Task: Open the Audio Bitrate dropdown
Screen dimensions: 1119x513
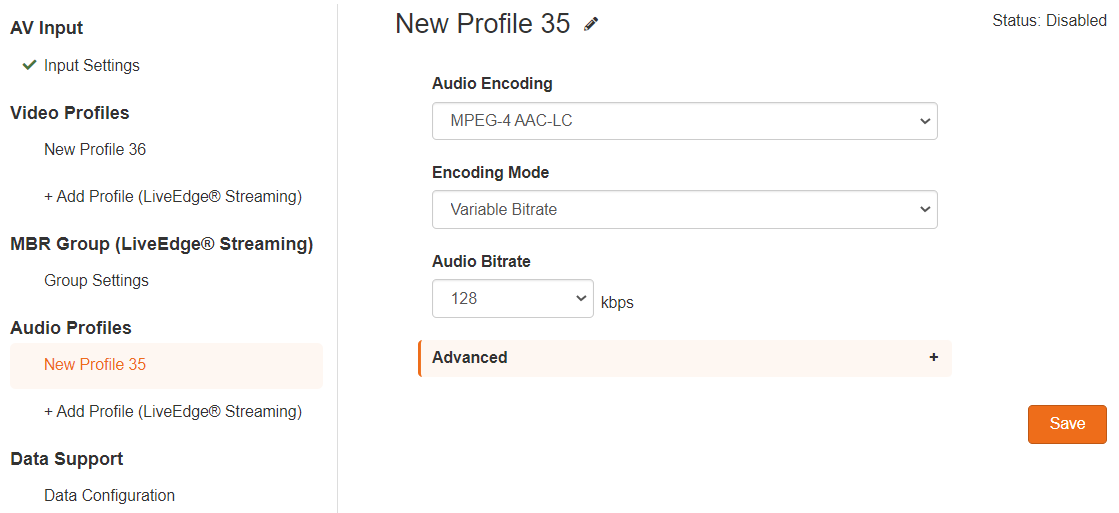Action: coord(512,298)
